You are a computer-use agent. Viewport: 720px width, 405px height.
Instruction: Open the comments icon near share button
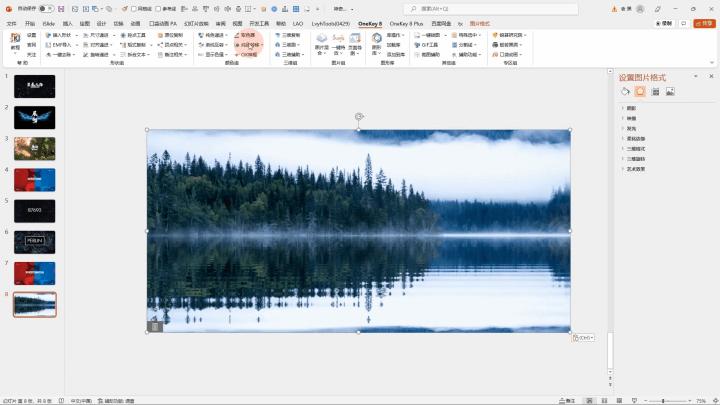point(684,23)
